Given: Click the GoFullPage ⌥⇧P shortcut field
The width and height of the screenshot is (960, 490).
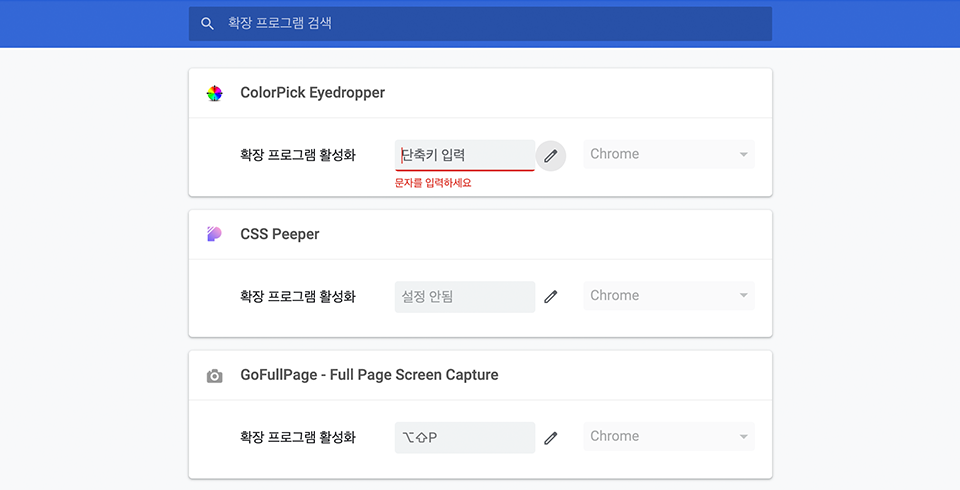Looking at the screenshot, I should click(465, 437).
